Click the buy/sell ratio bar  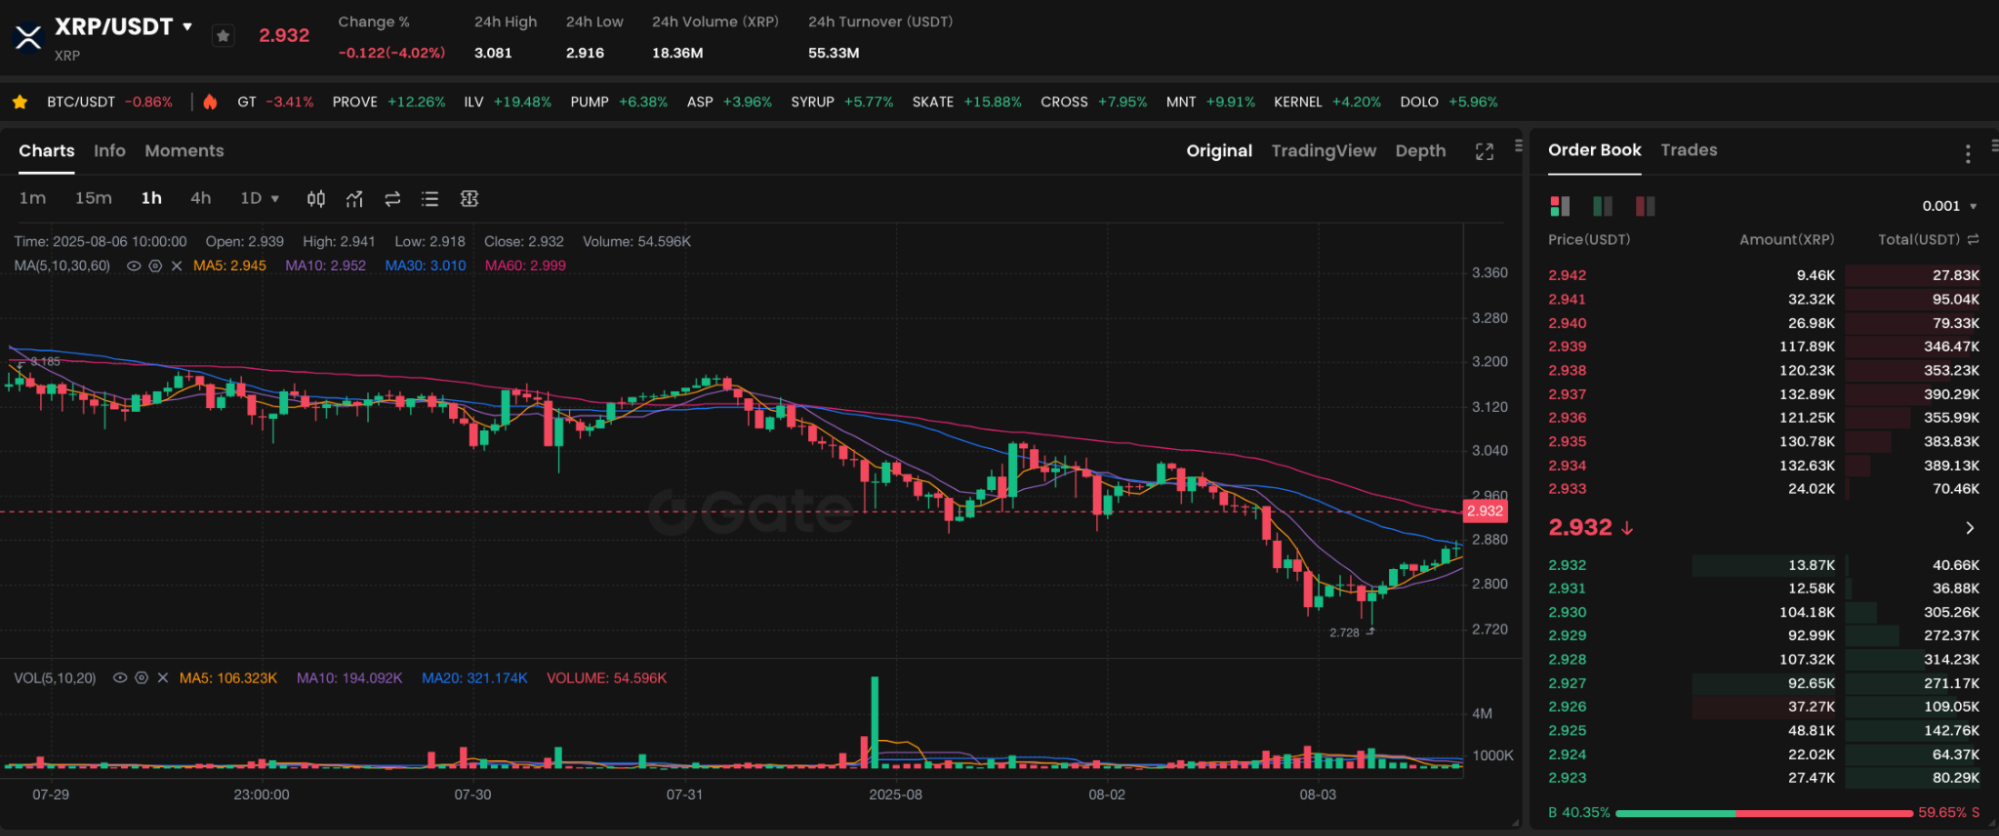pos(1764,813)
